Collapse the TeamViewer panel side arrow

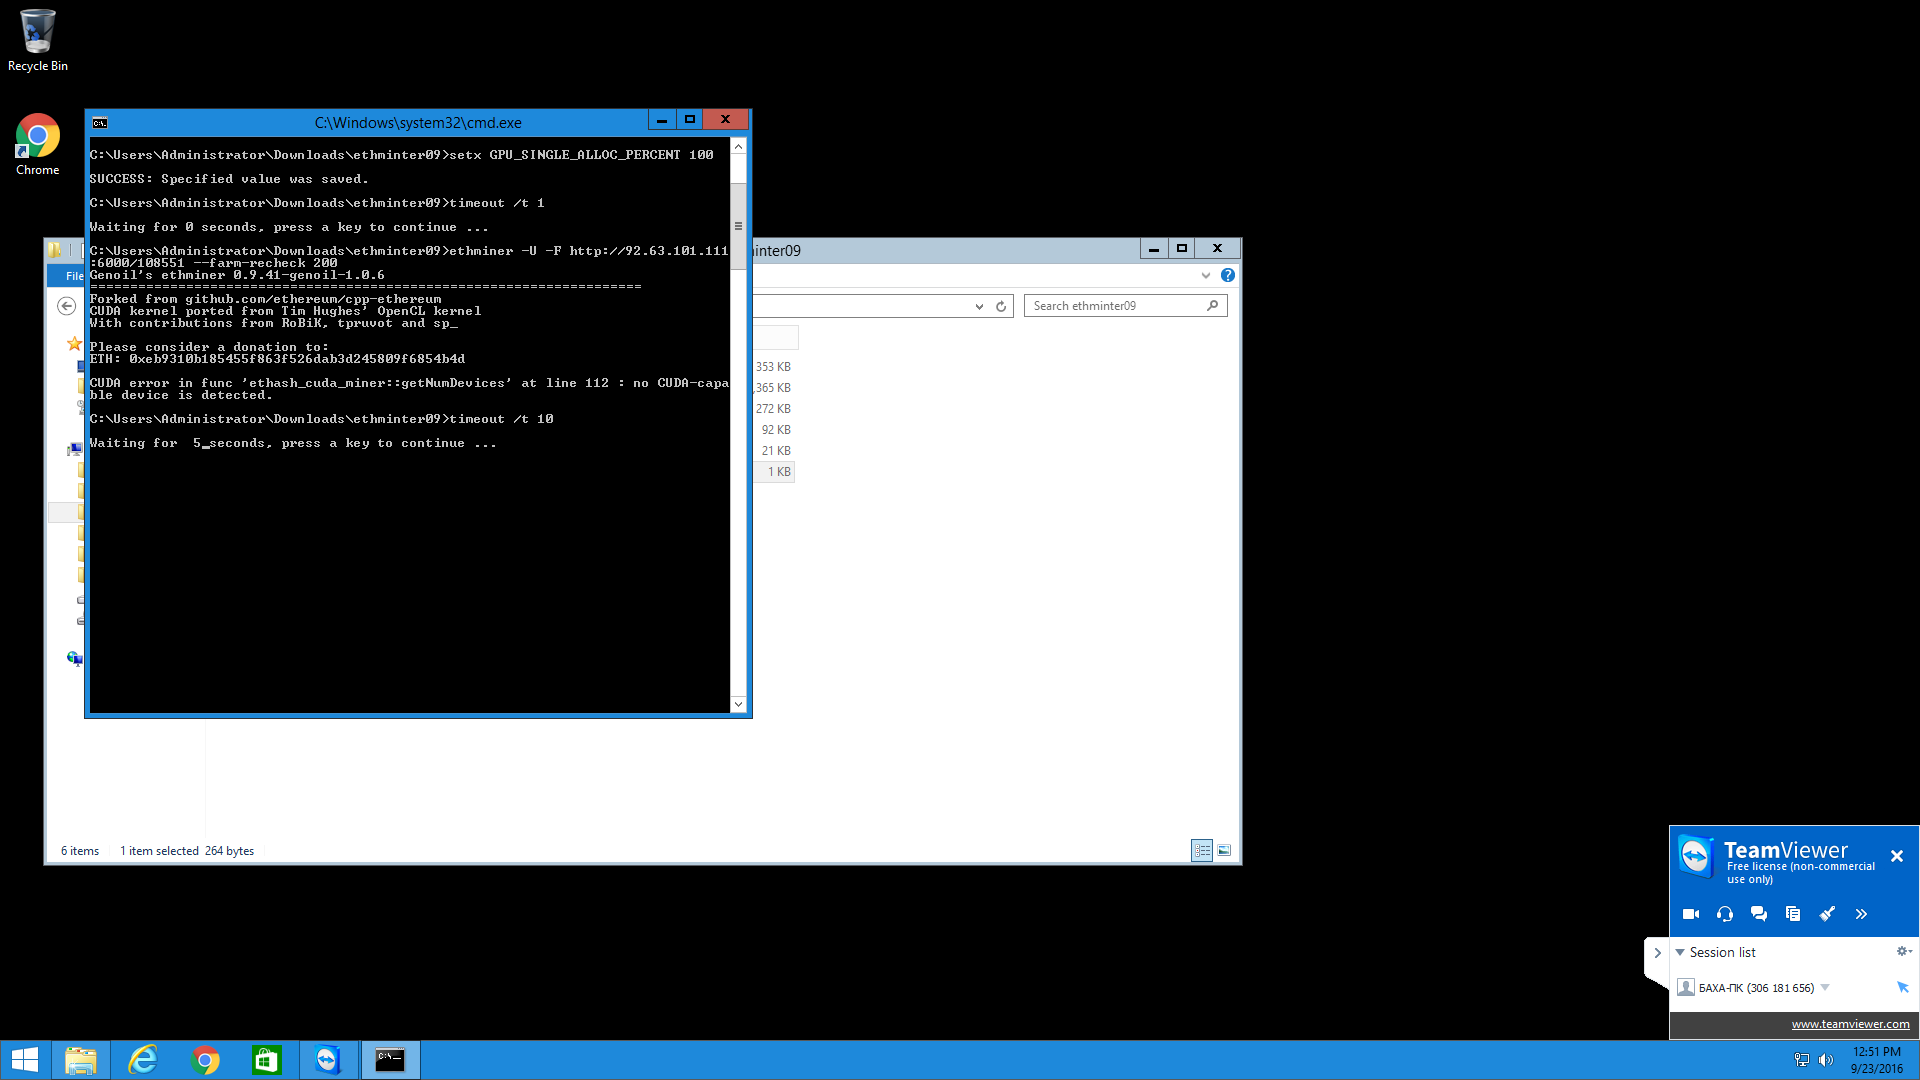tap(1657, 953)
